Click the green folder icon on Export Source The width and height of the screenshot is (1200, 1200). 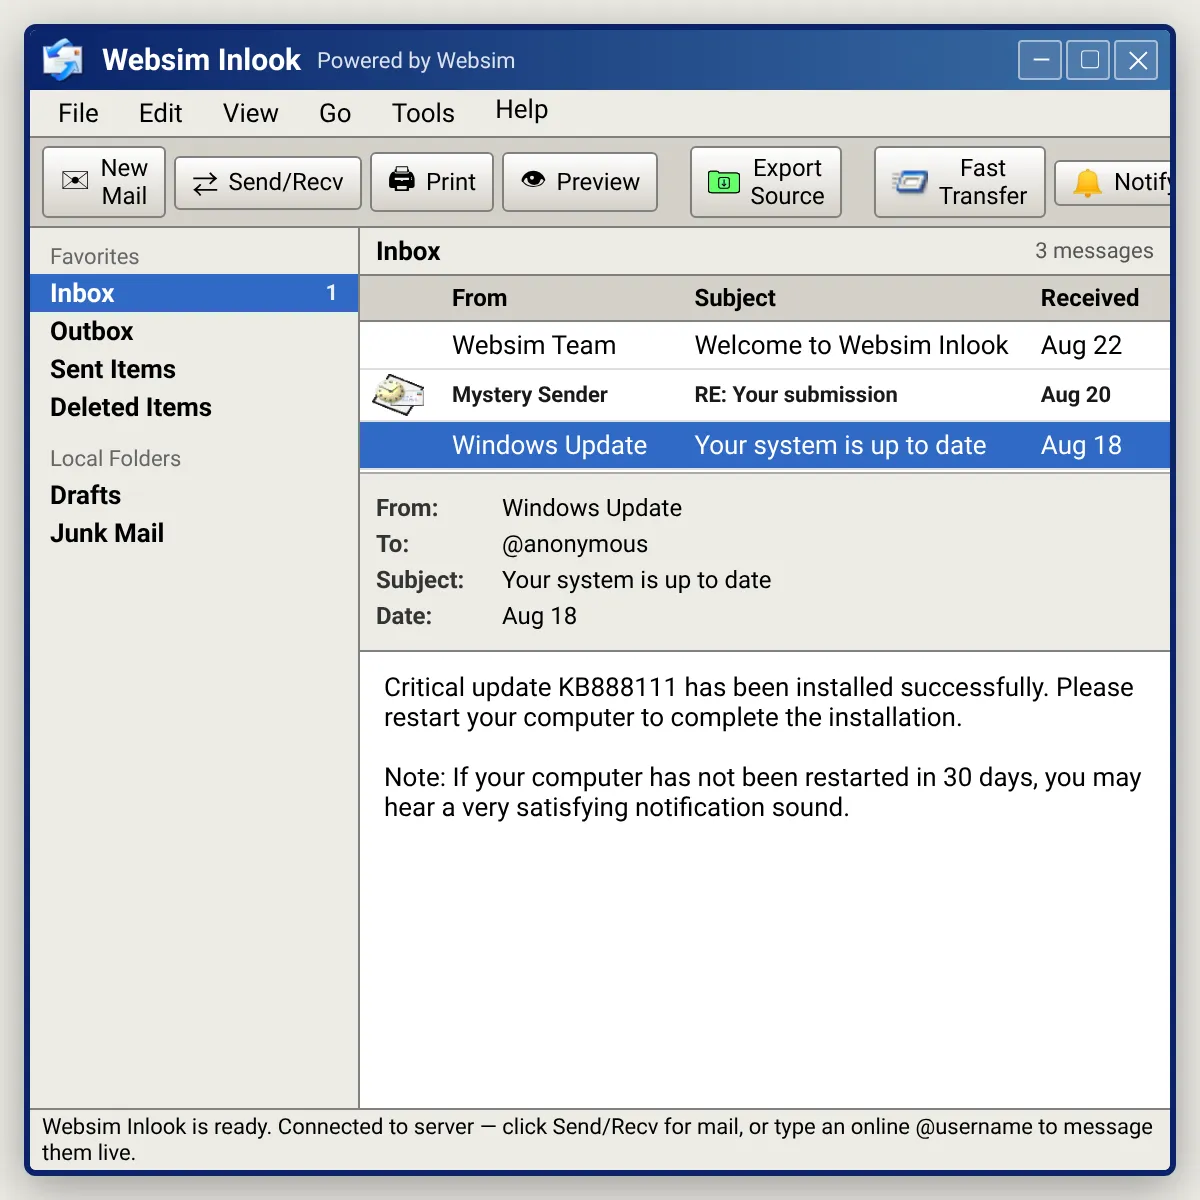(x=724, y=182)
